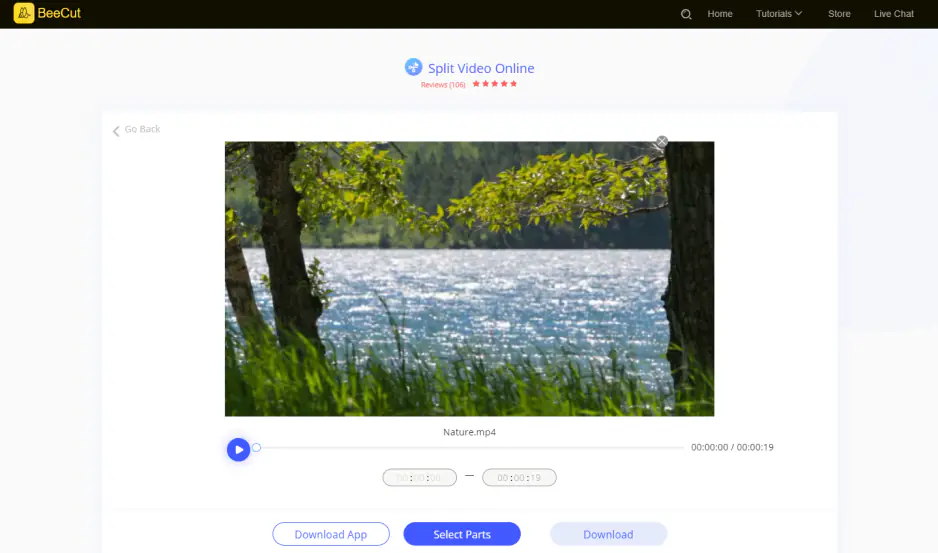Open the search magnifier icon
The width and height of the screenshot is (938, 553).
tap(686, 14)
